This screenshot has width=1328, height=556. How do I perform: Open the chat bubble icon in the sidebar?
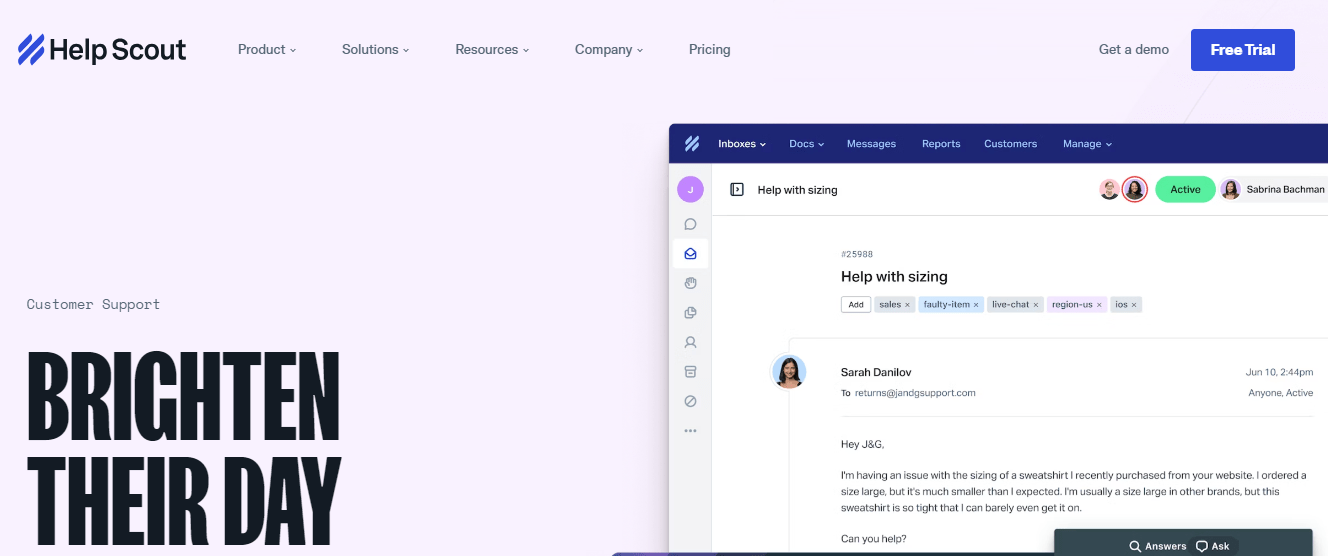click(690, 224)
